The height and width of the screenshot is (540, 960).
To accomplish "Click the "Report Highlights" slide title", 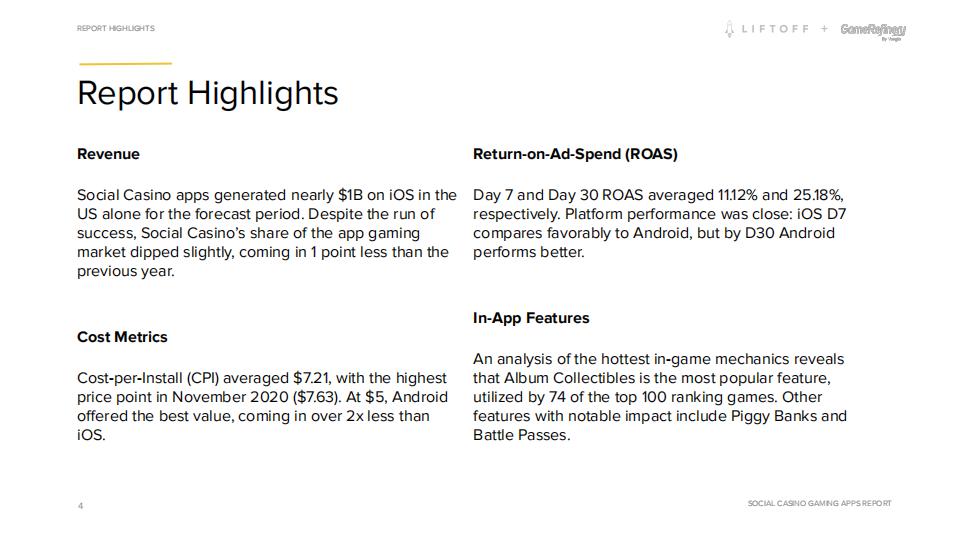I will [x=207, y=93].
